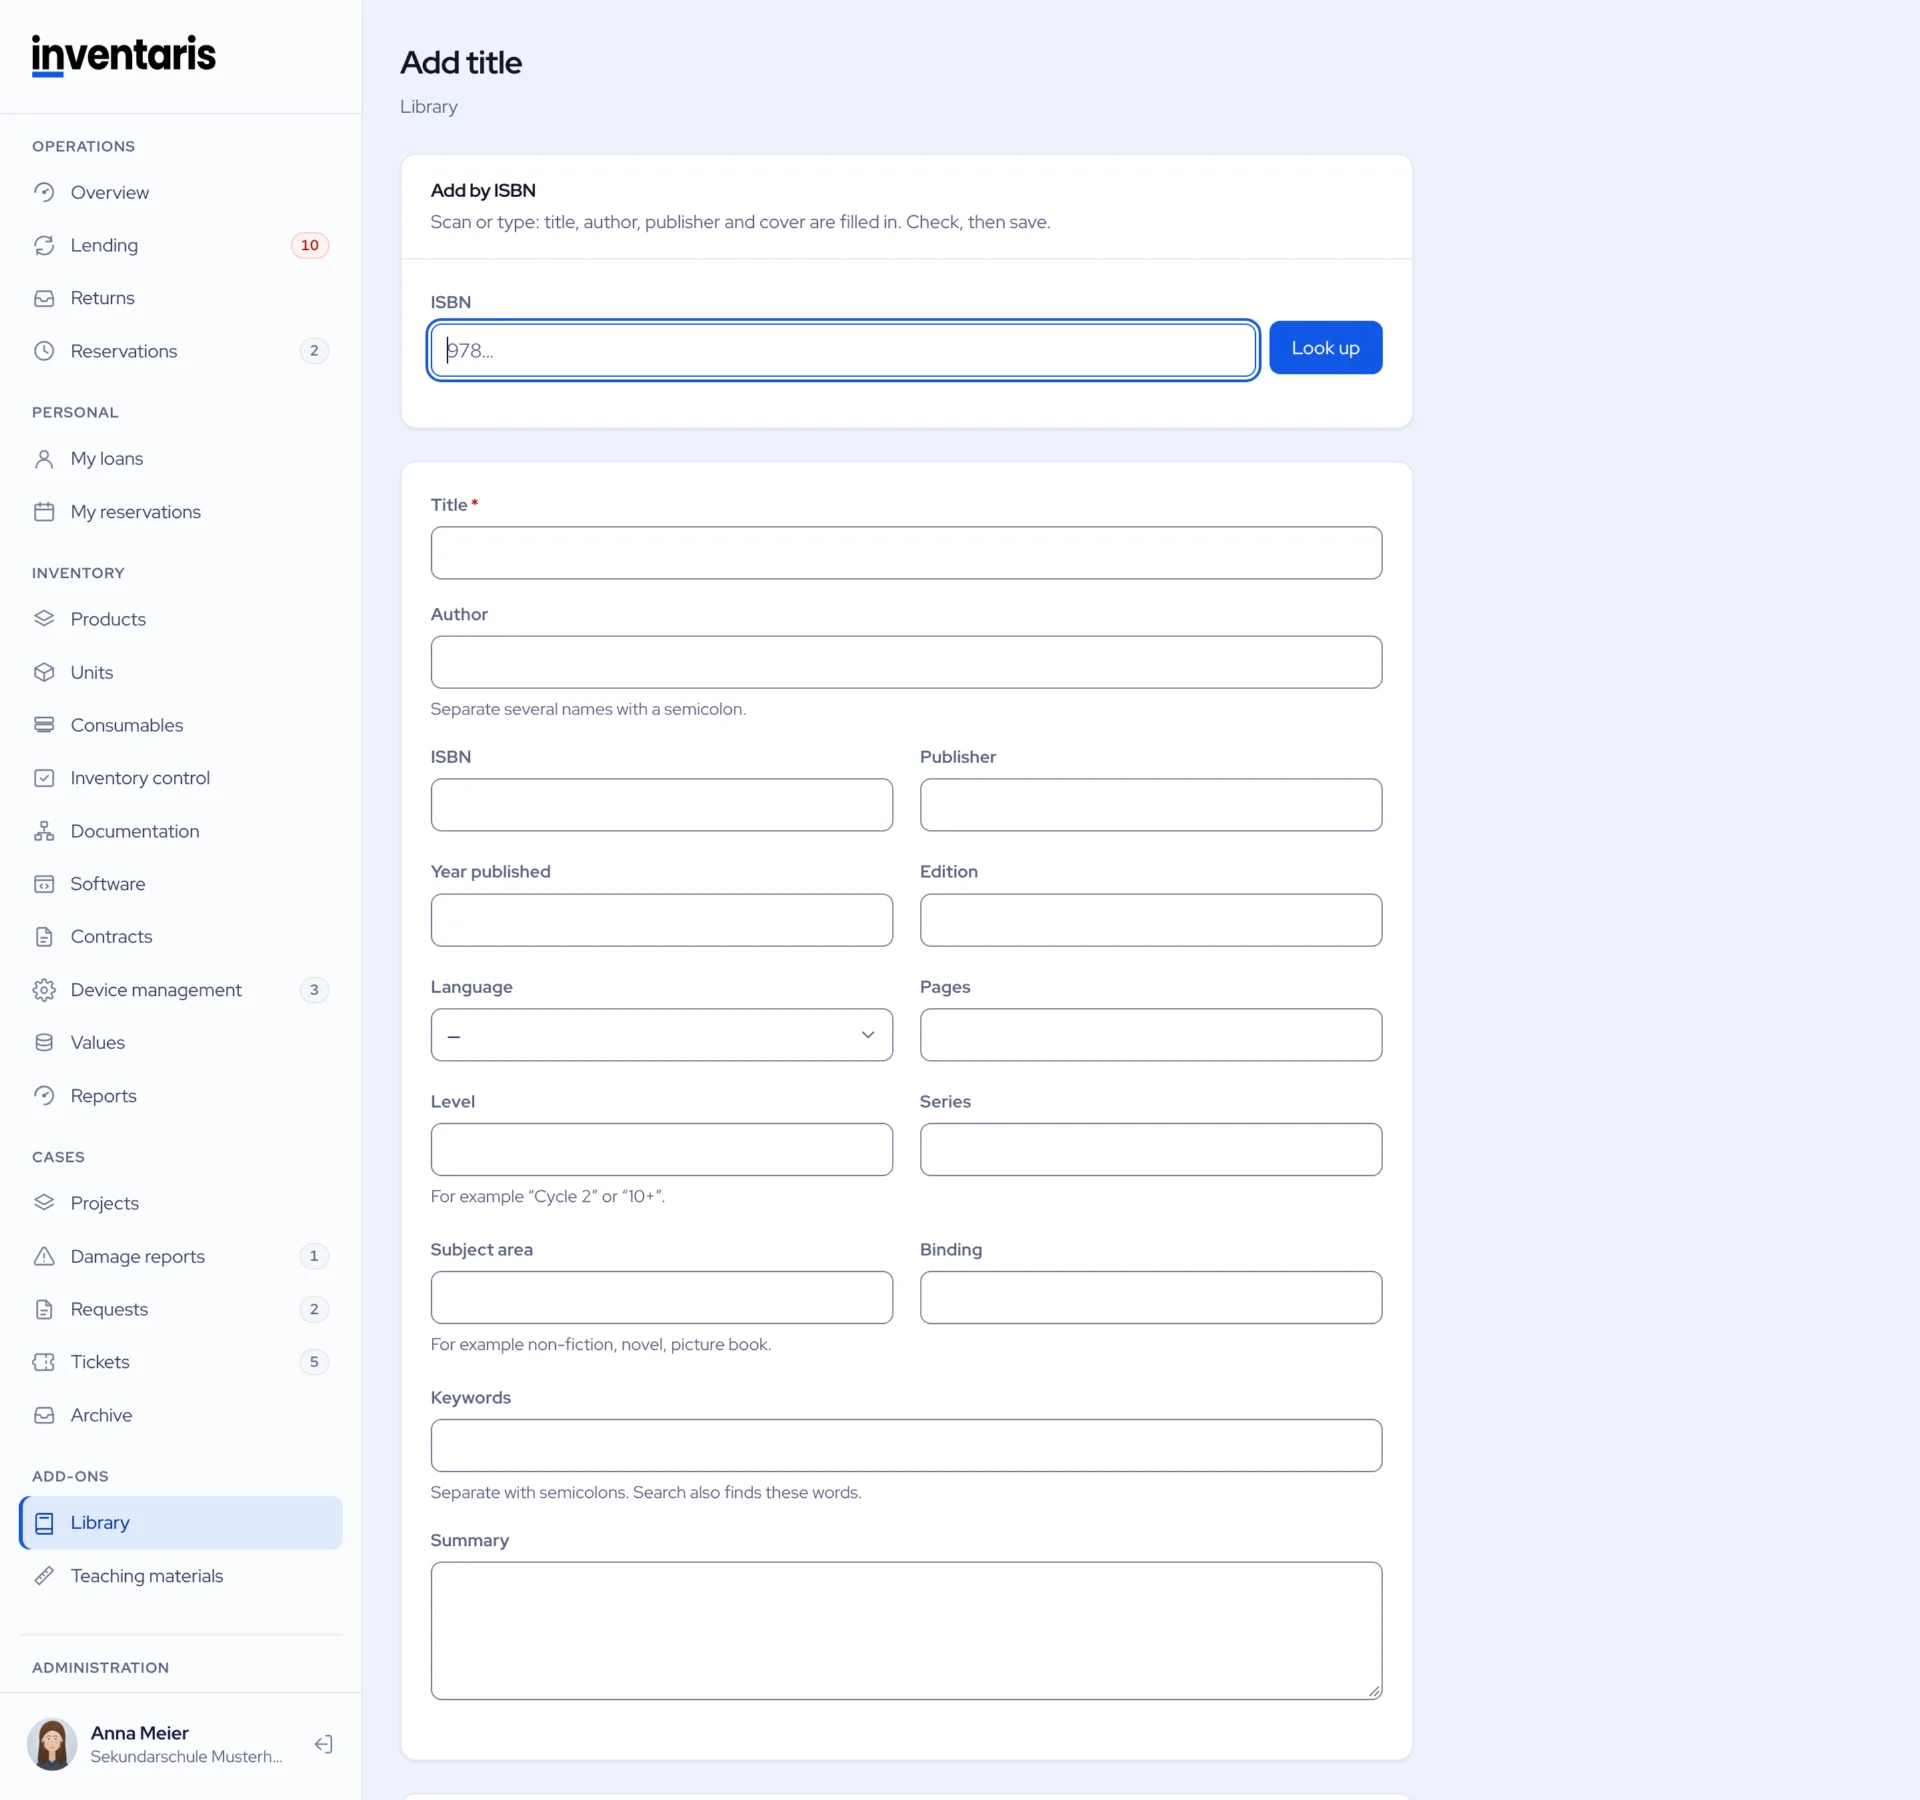Screen dimensions: 1920x1800
Task: Select the Inventory control checkbox icon
Action: 44,778
